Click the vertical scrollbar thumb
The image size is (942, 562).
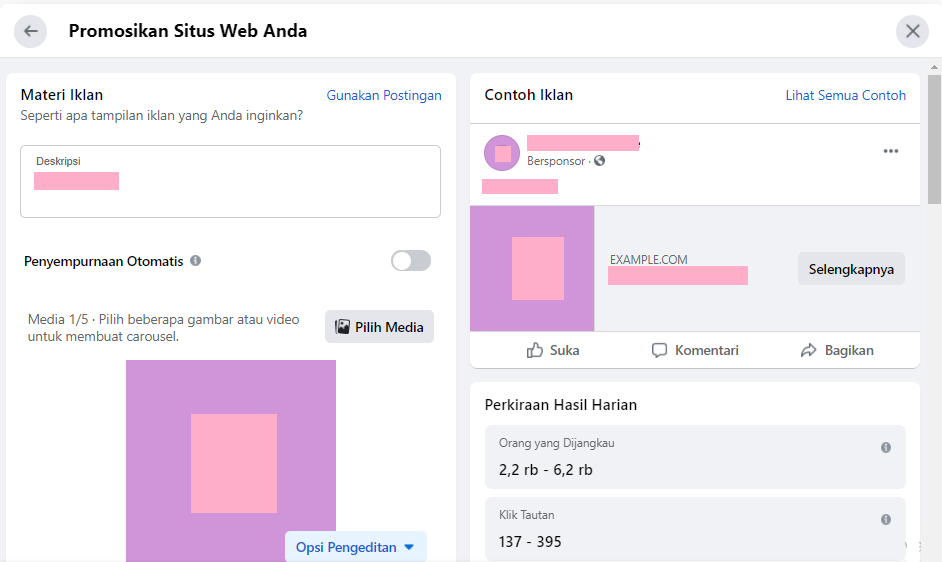pyautogui.click(x=934, y=139)
